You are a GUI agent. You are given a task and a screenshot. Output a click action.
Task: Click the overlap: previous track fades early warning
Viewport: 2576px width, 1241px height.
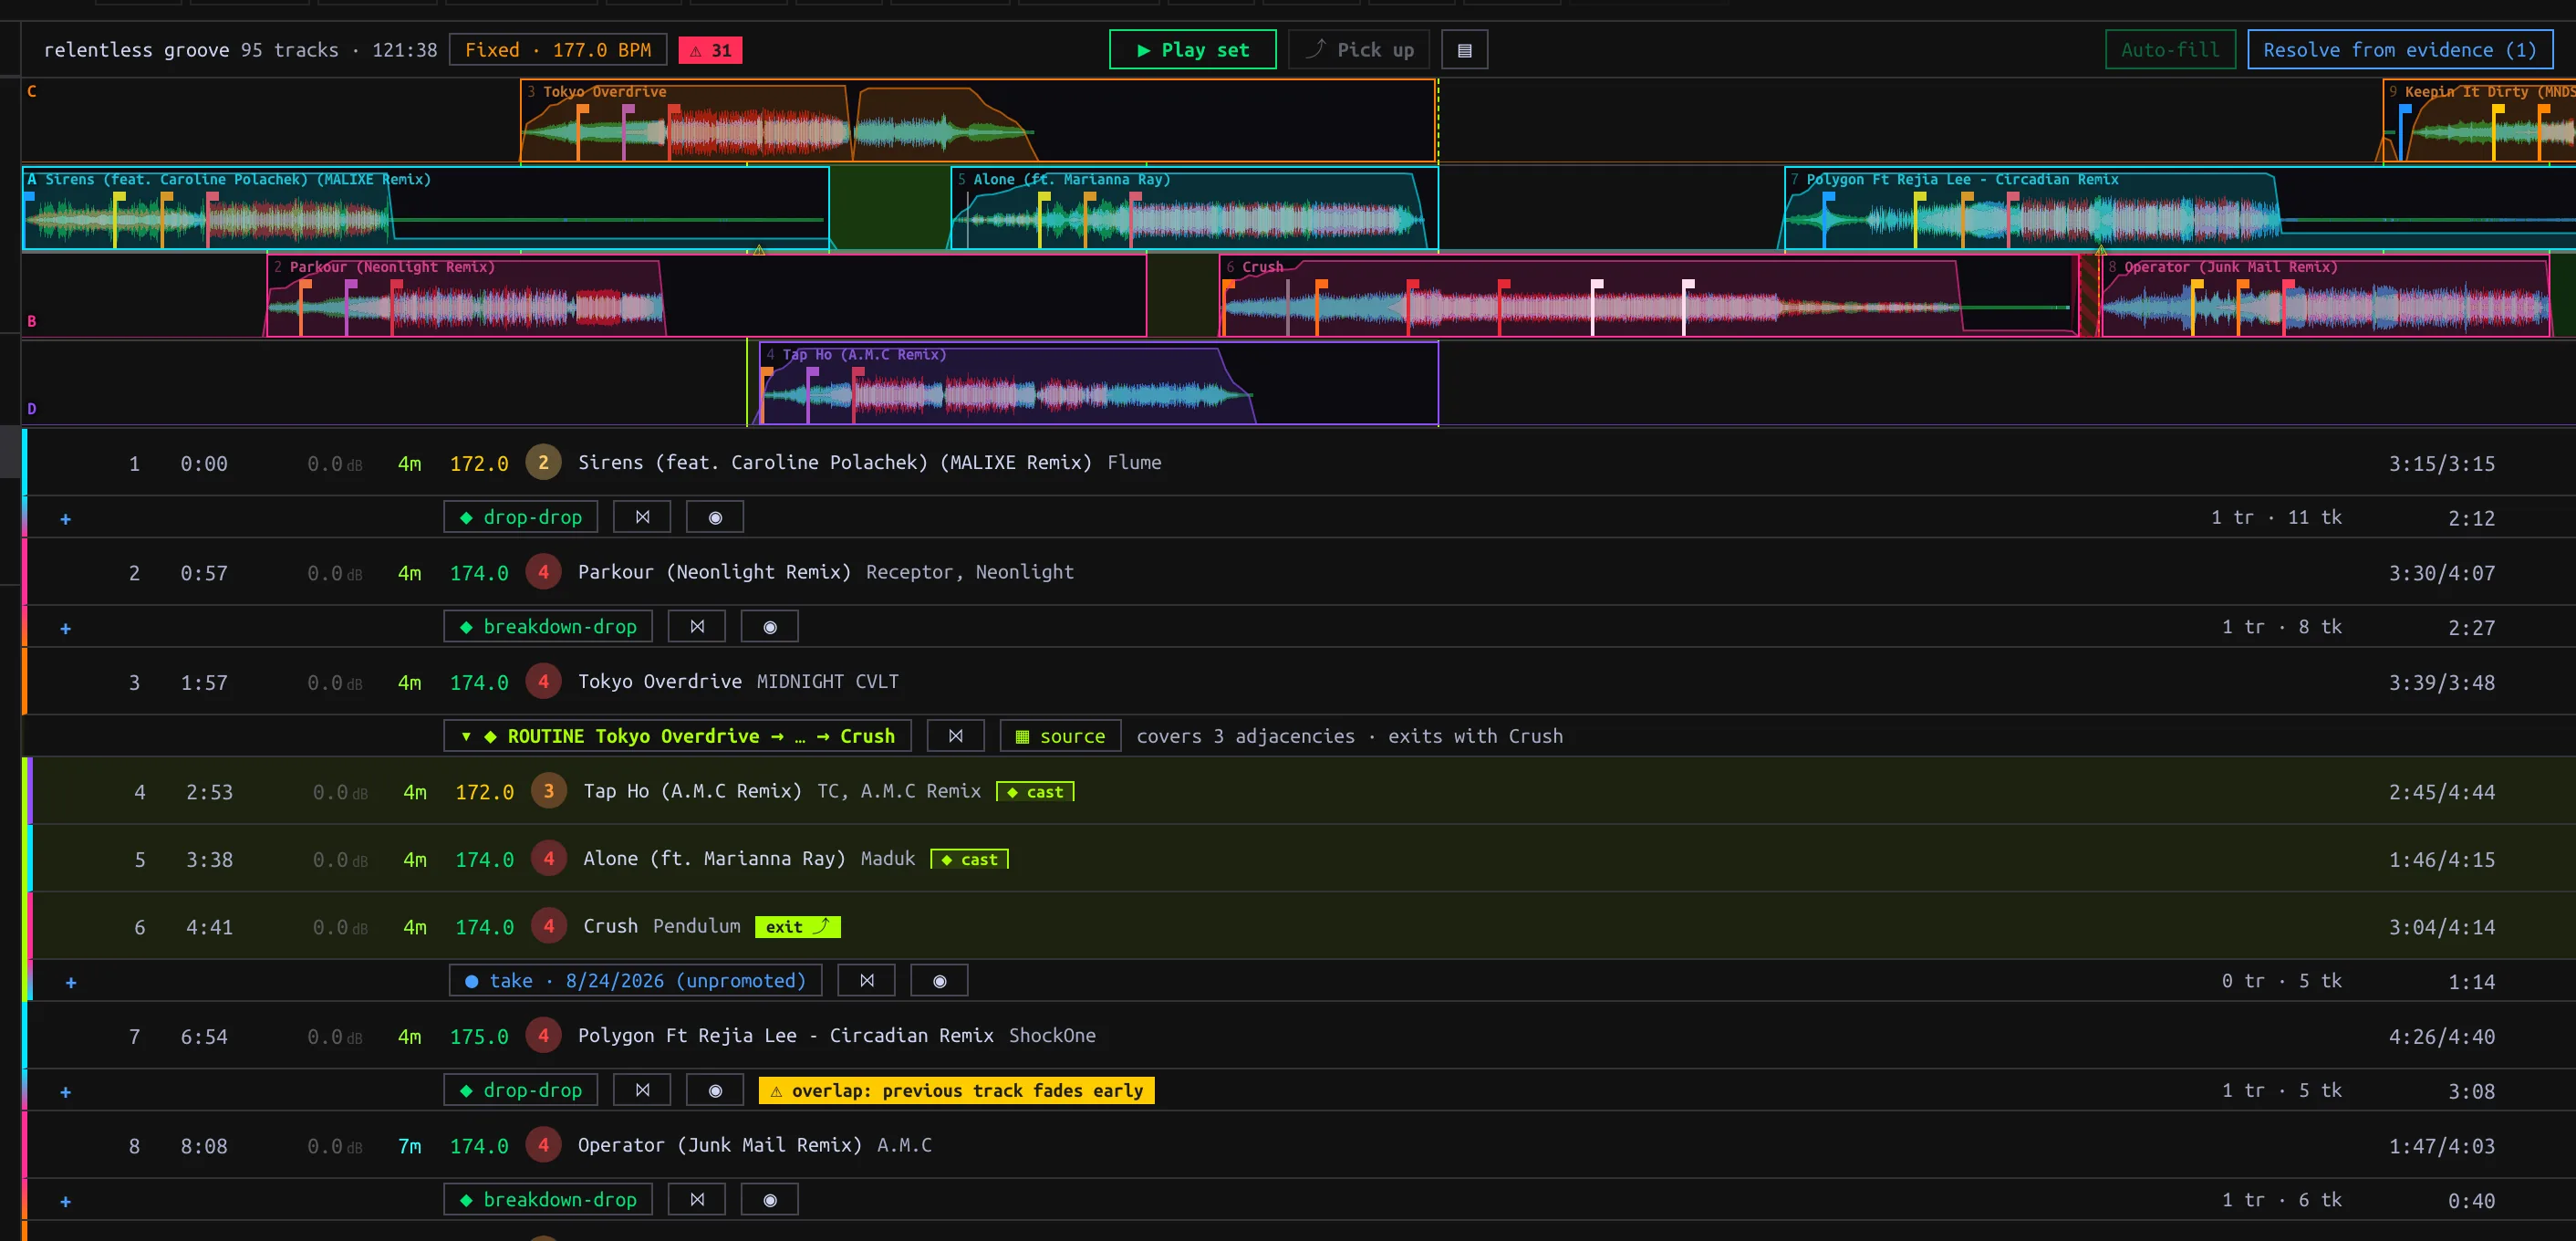point(957,1090)
